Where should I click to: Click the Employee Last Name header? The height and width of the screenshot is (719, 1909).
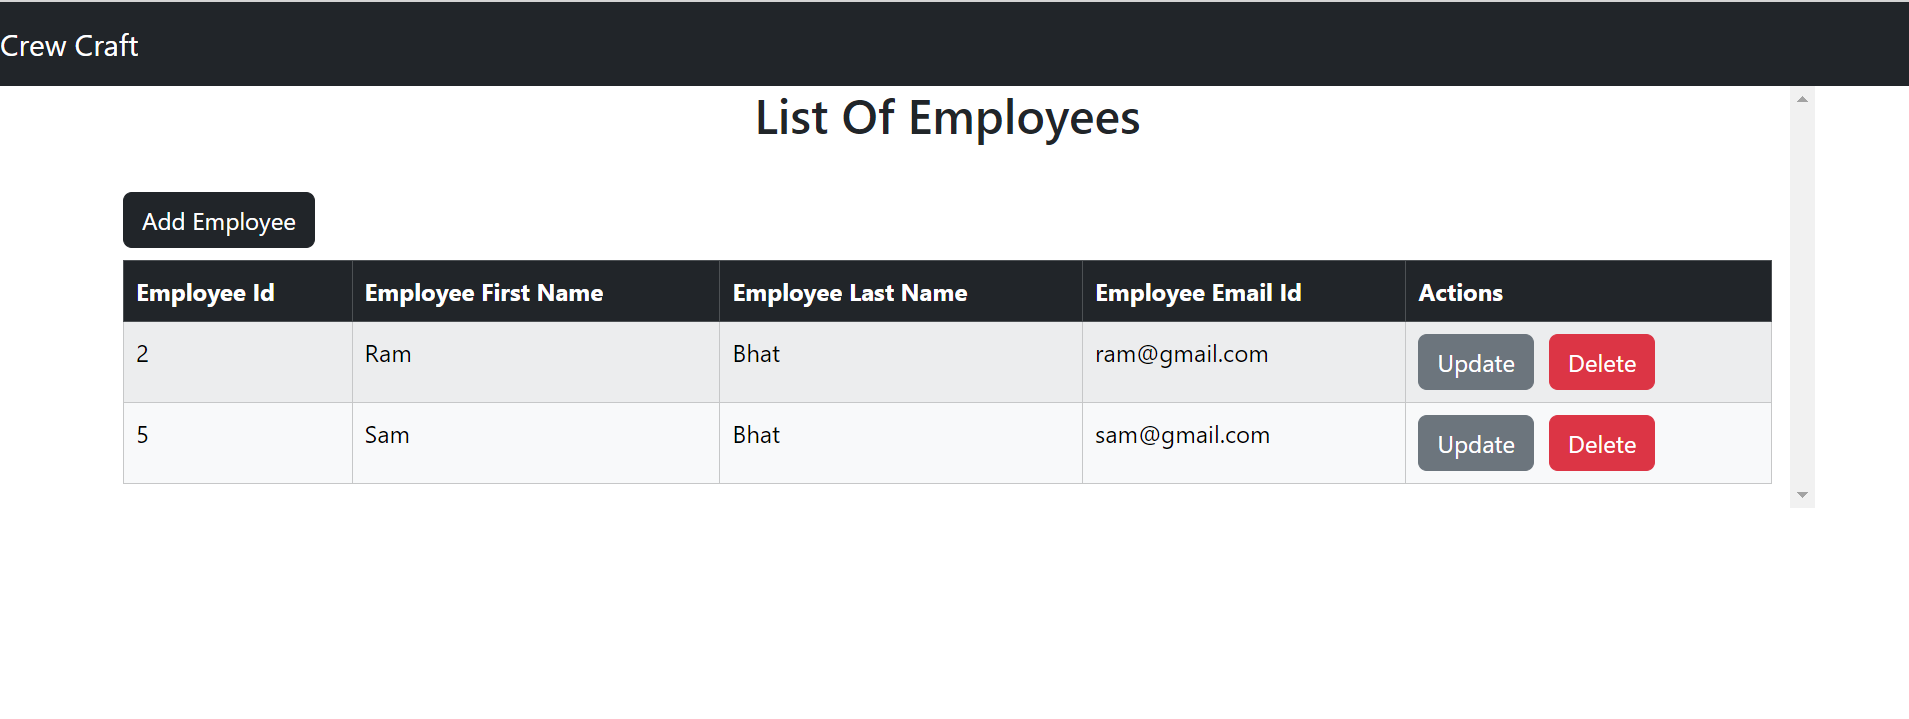coord(850,293)
